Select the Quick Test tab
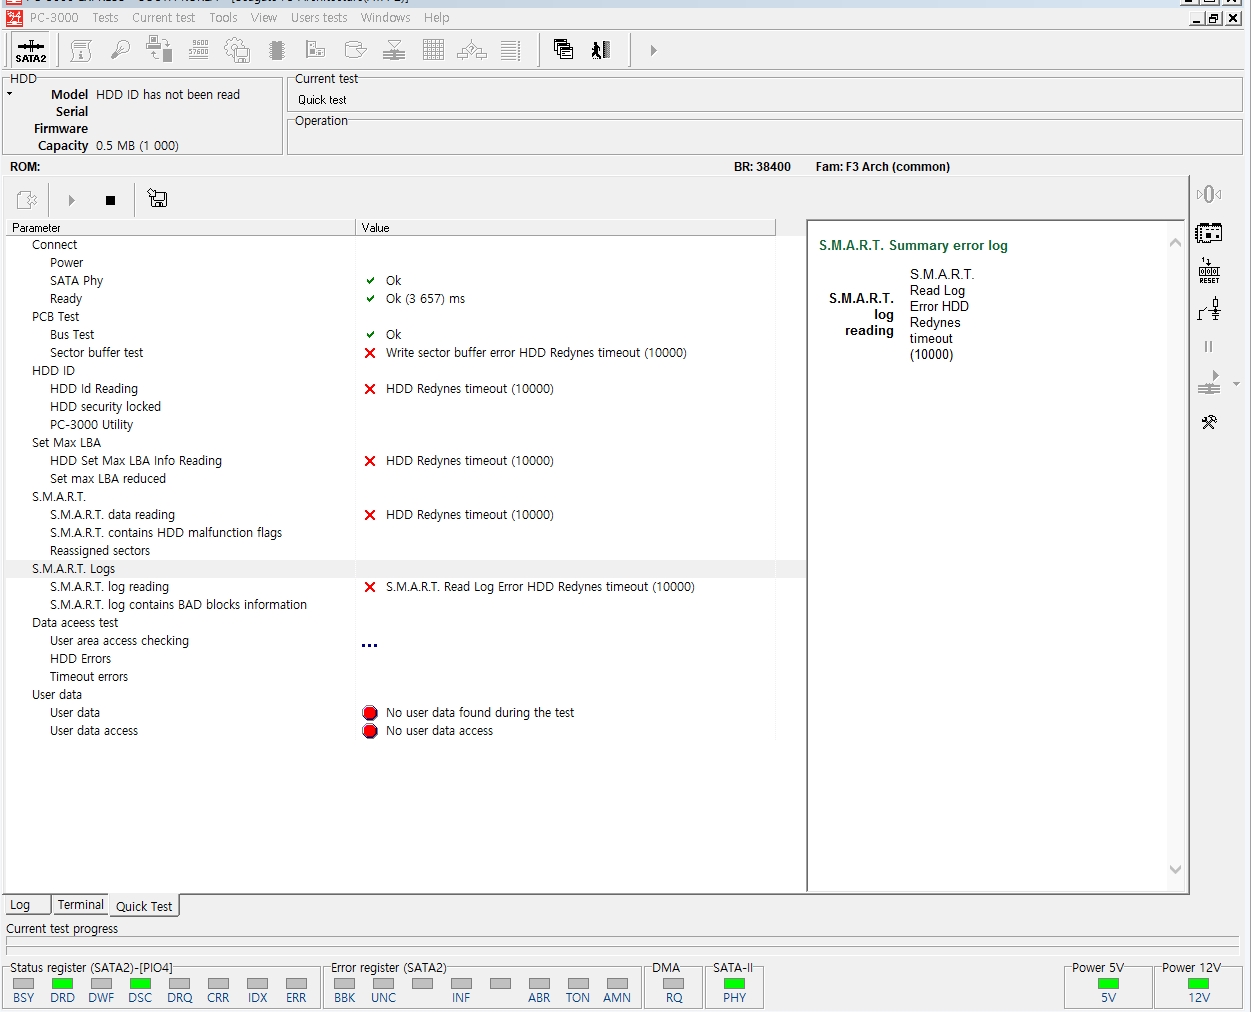The width and height of the screenshot is (1251, 1012). [x=144, y=906]
